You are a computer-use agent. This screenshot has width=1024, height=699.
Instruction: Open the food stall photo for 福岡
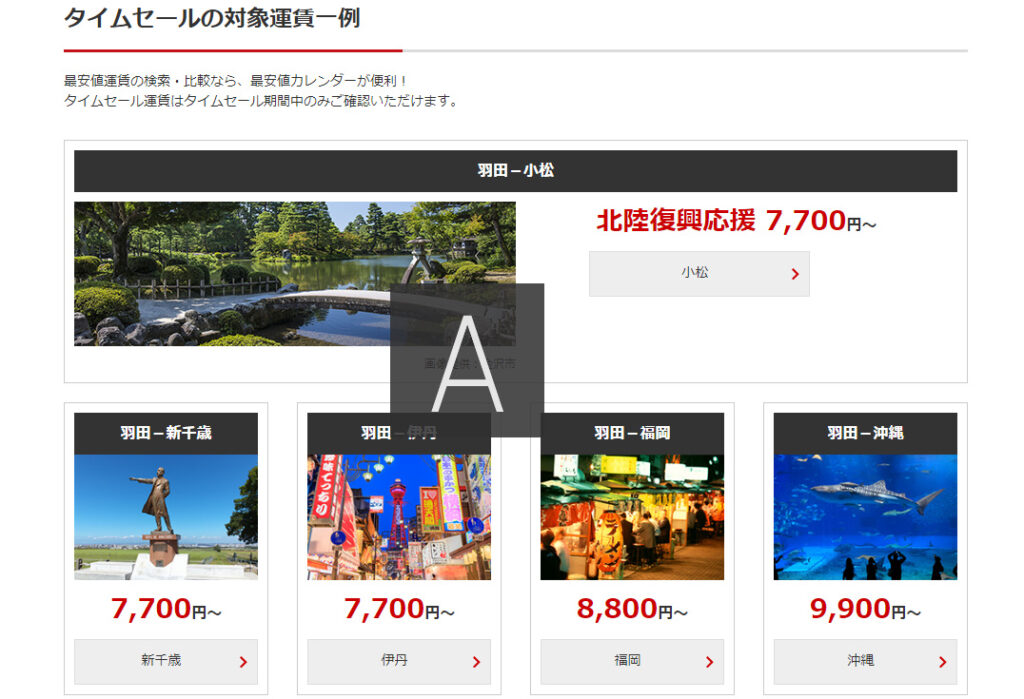pos(632,517)
